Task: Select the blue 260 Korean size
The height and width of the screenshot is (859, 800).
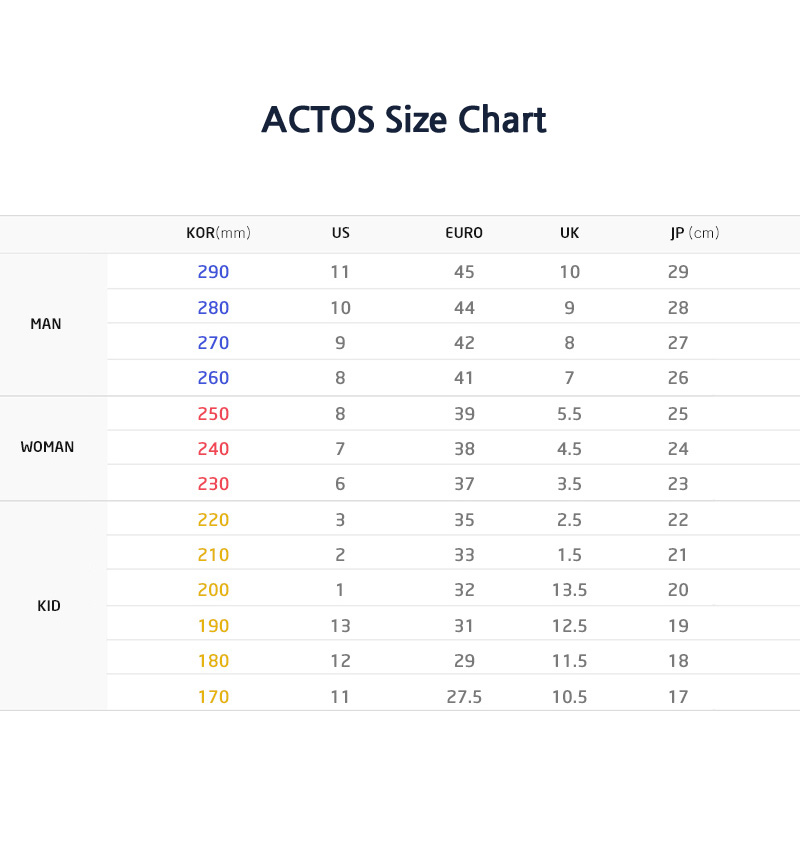Action: pos(213,378)
